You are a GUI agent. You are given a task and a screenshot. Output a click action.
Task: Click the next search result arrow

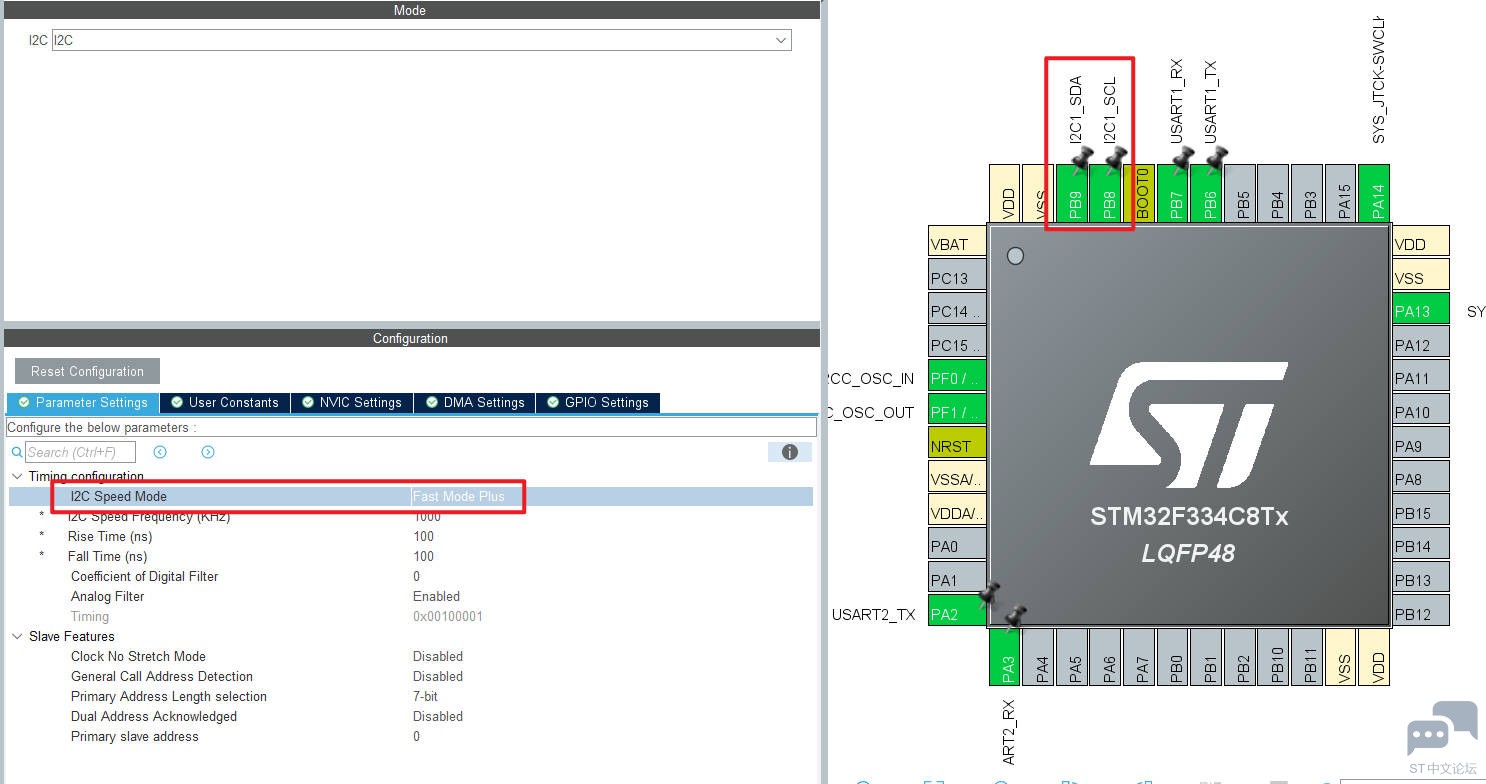point(208,452)
